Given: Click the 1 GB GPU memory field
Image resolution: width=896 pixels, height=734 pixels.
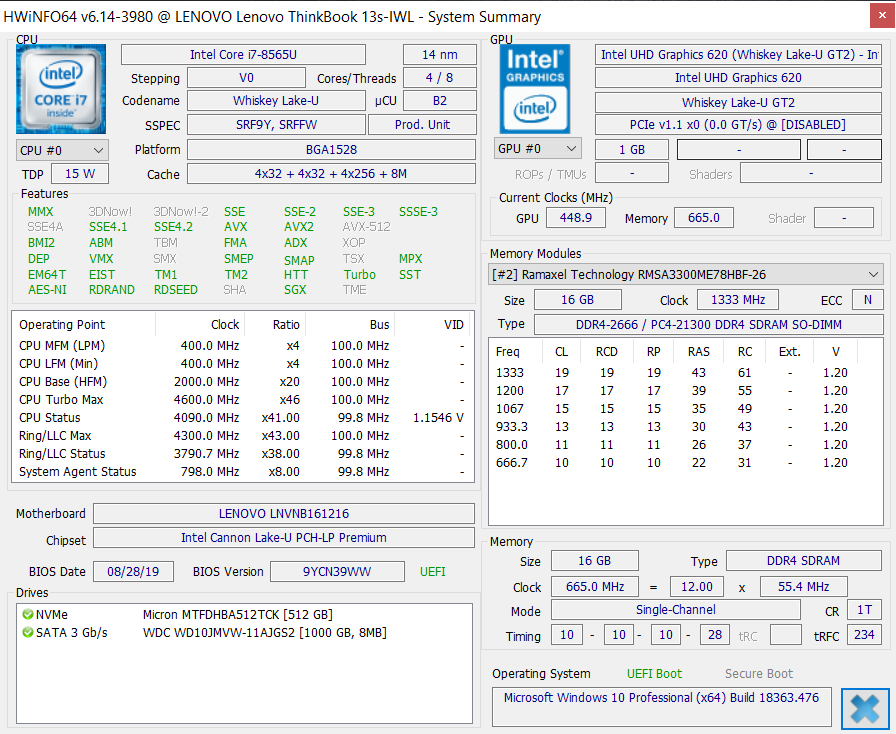Looking at the screenshot, I should coord(631,150).
